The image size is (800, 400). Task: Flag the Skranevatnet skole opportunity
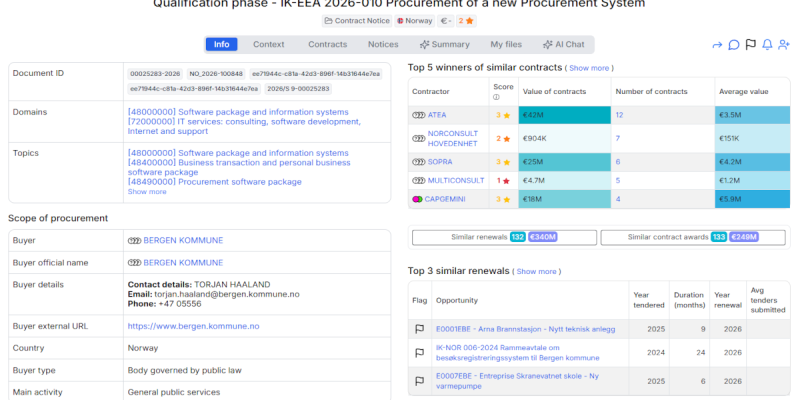419,381
